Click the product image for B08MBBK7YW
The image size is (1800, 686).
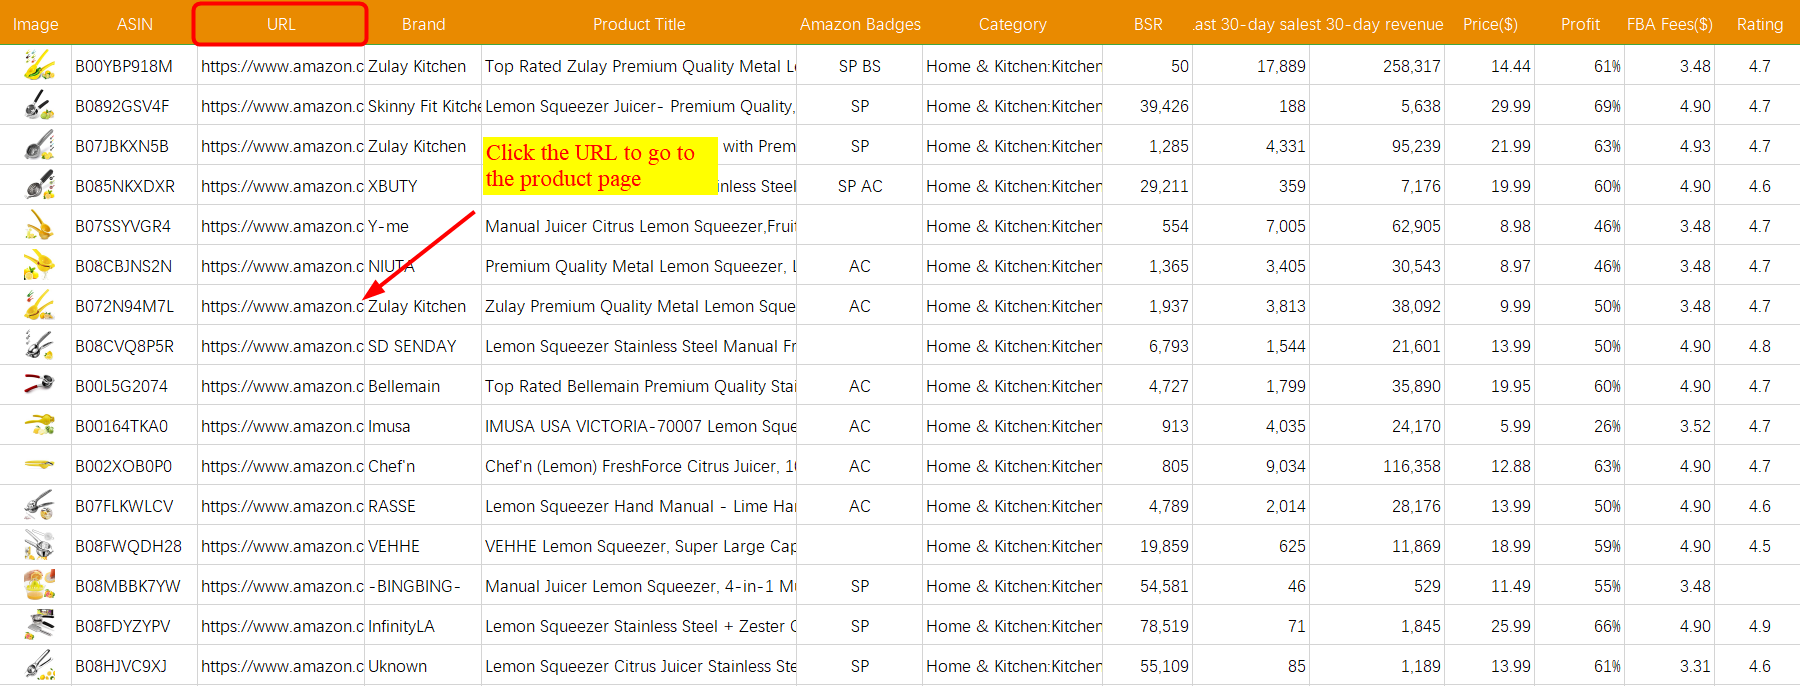click(39, 586)
